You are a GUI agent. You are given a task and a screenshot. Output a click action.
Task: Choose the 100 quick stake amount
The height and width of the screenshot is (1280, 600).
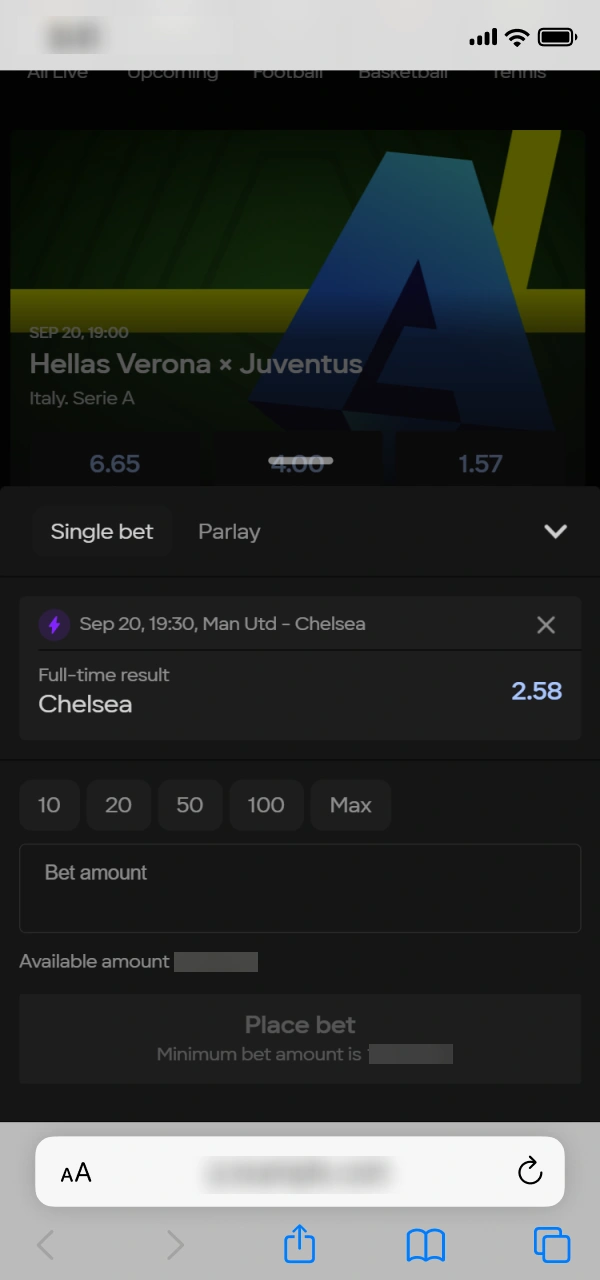tap(266, 804)
